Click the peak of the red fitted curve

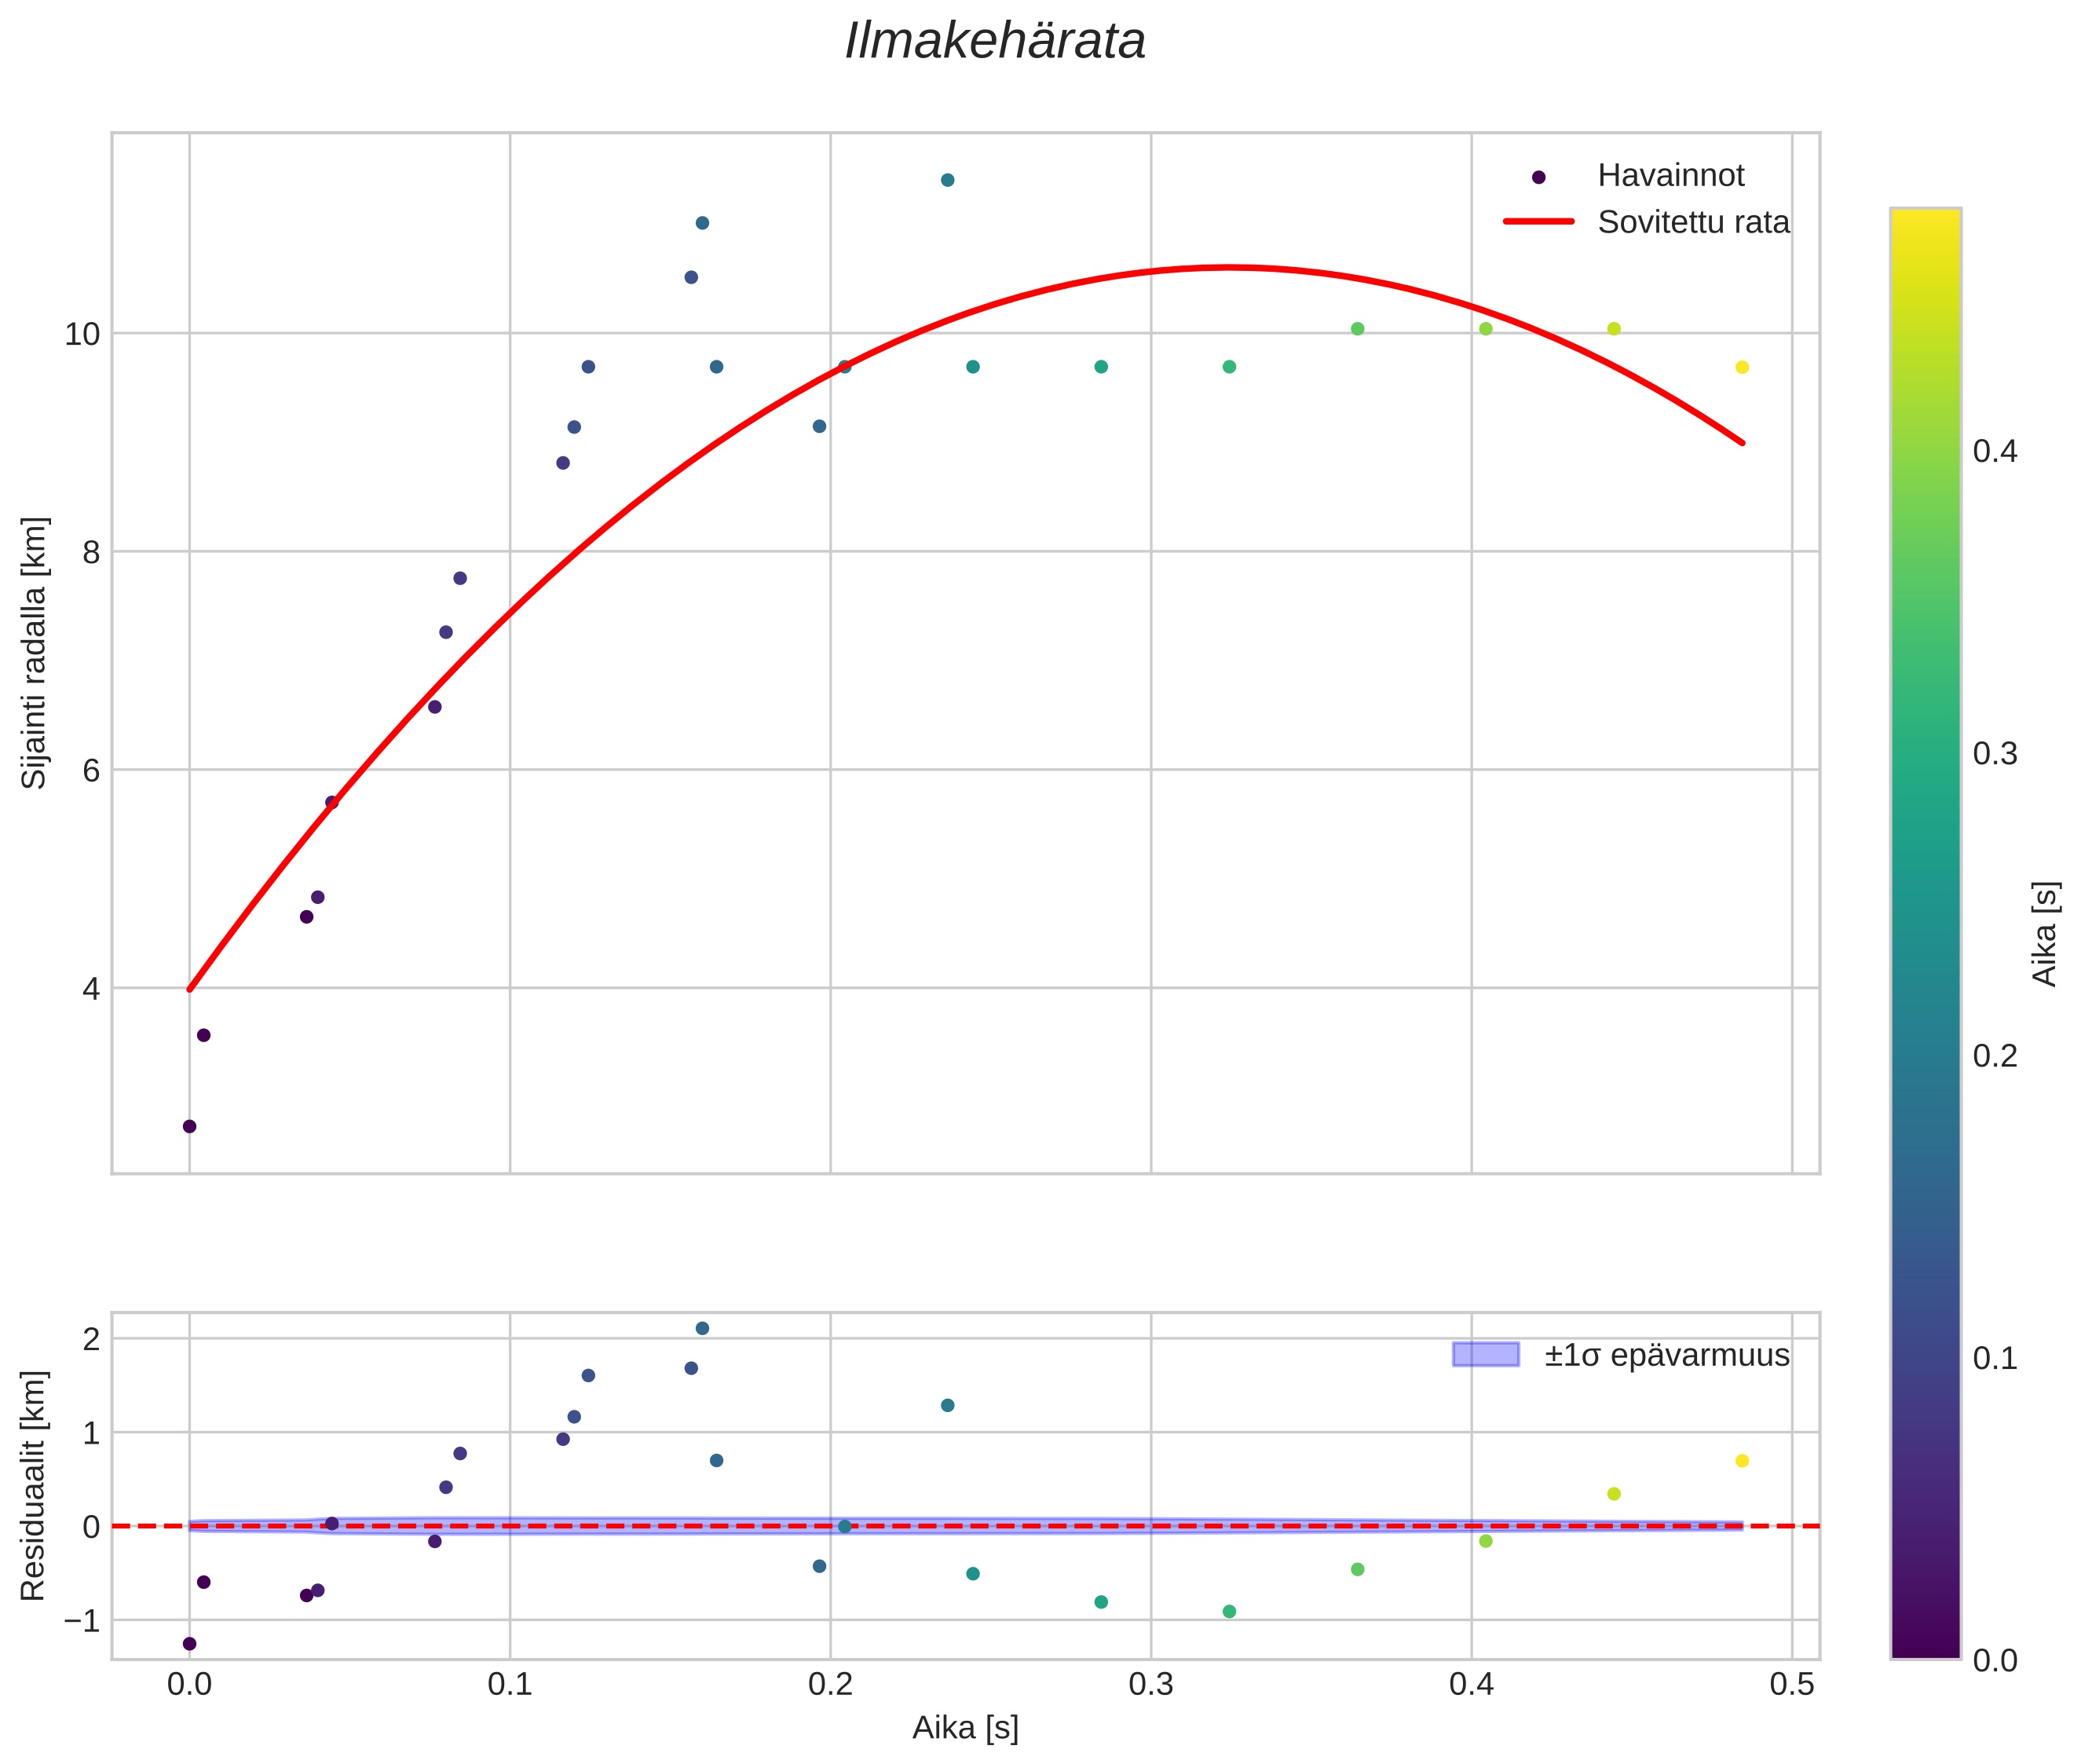tap(1229, 267)
